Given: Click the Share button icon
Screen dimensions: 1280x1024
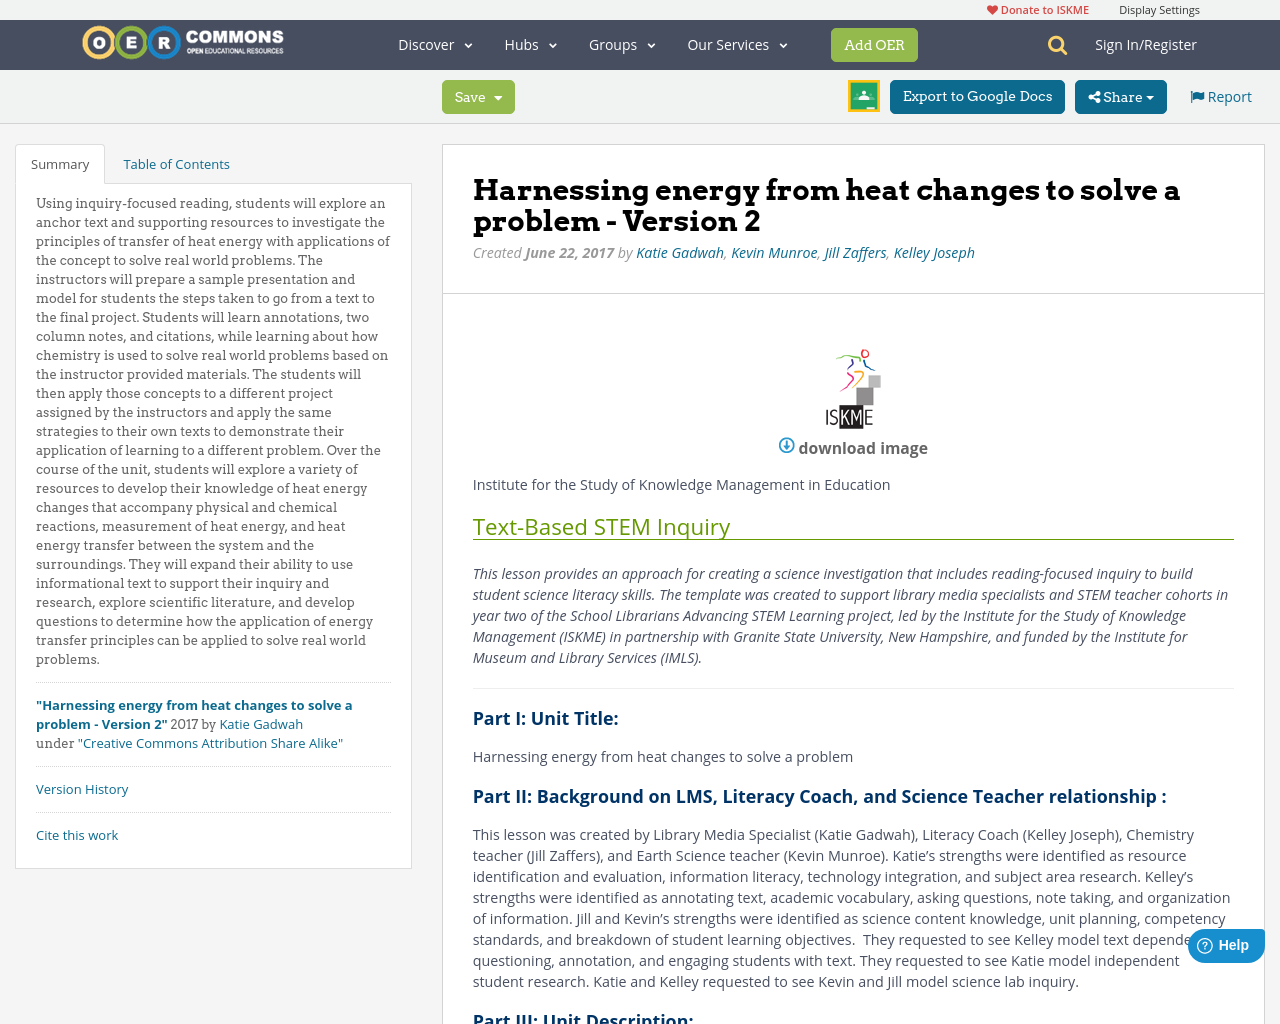Looking at the screenshot, I should pyautogui.click(x=1096, y=95).
